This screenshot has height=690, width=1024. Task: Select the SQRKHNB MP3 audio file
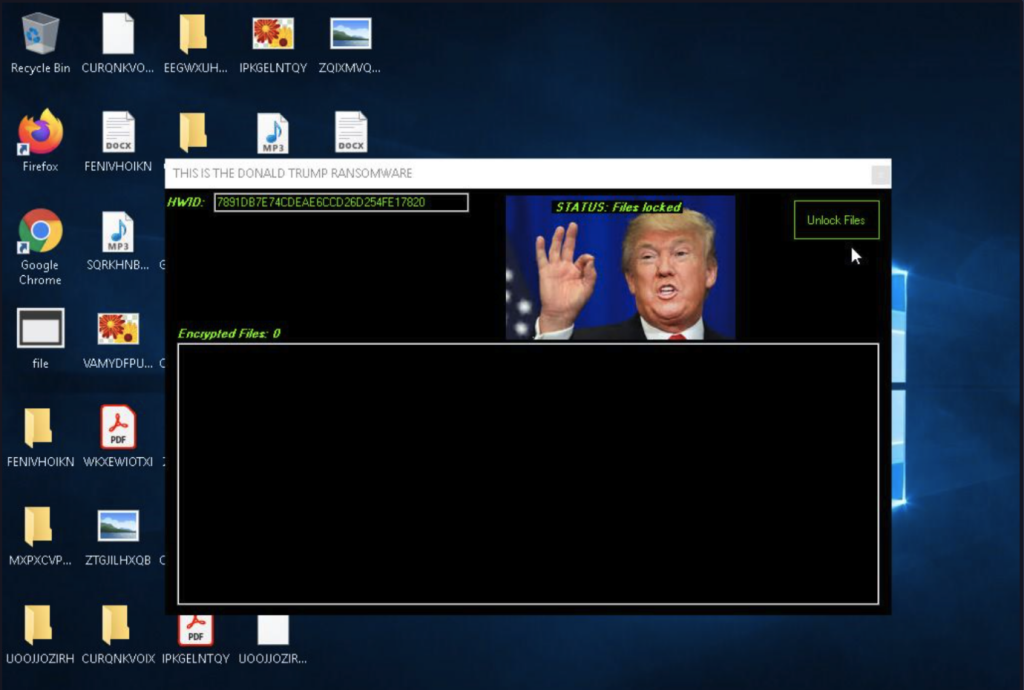(x=118, y=232)
